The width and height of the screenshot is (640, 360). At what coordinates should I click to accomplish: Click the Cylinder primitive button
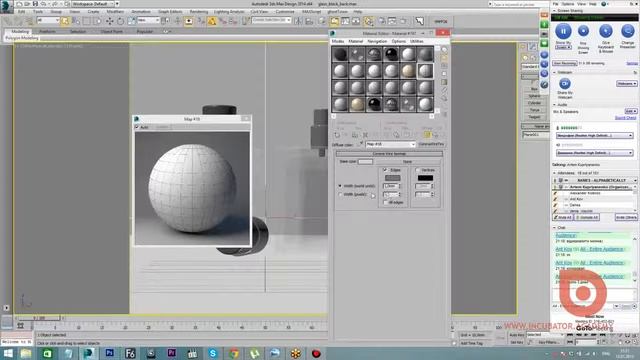click(x=534, y=103)
